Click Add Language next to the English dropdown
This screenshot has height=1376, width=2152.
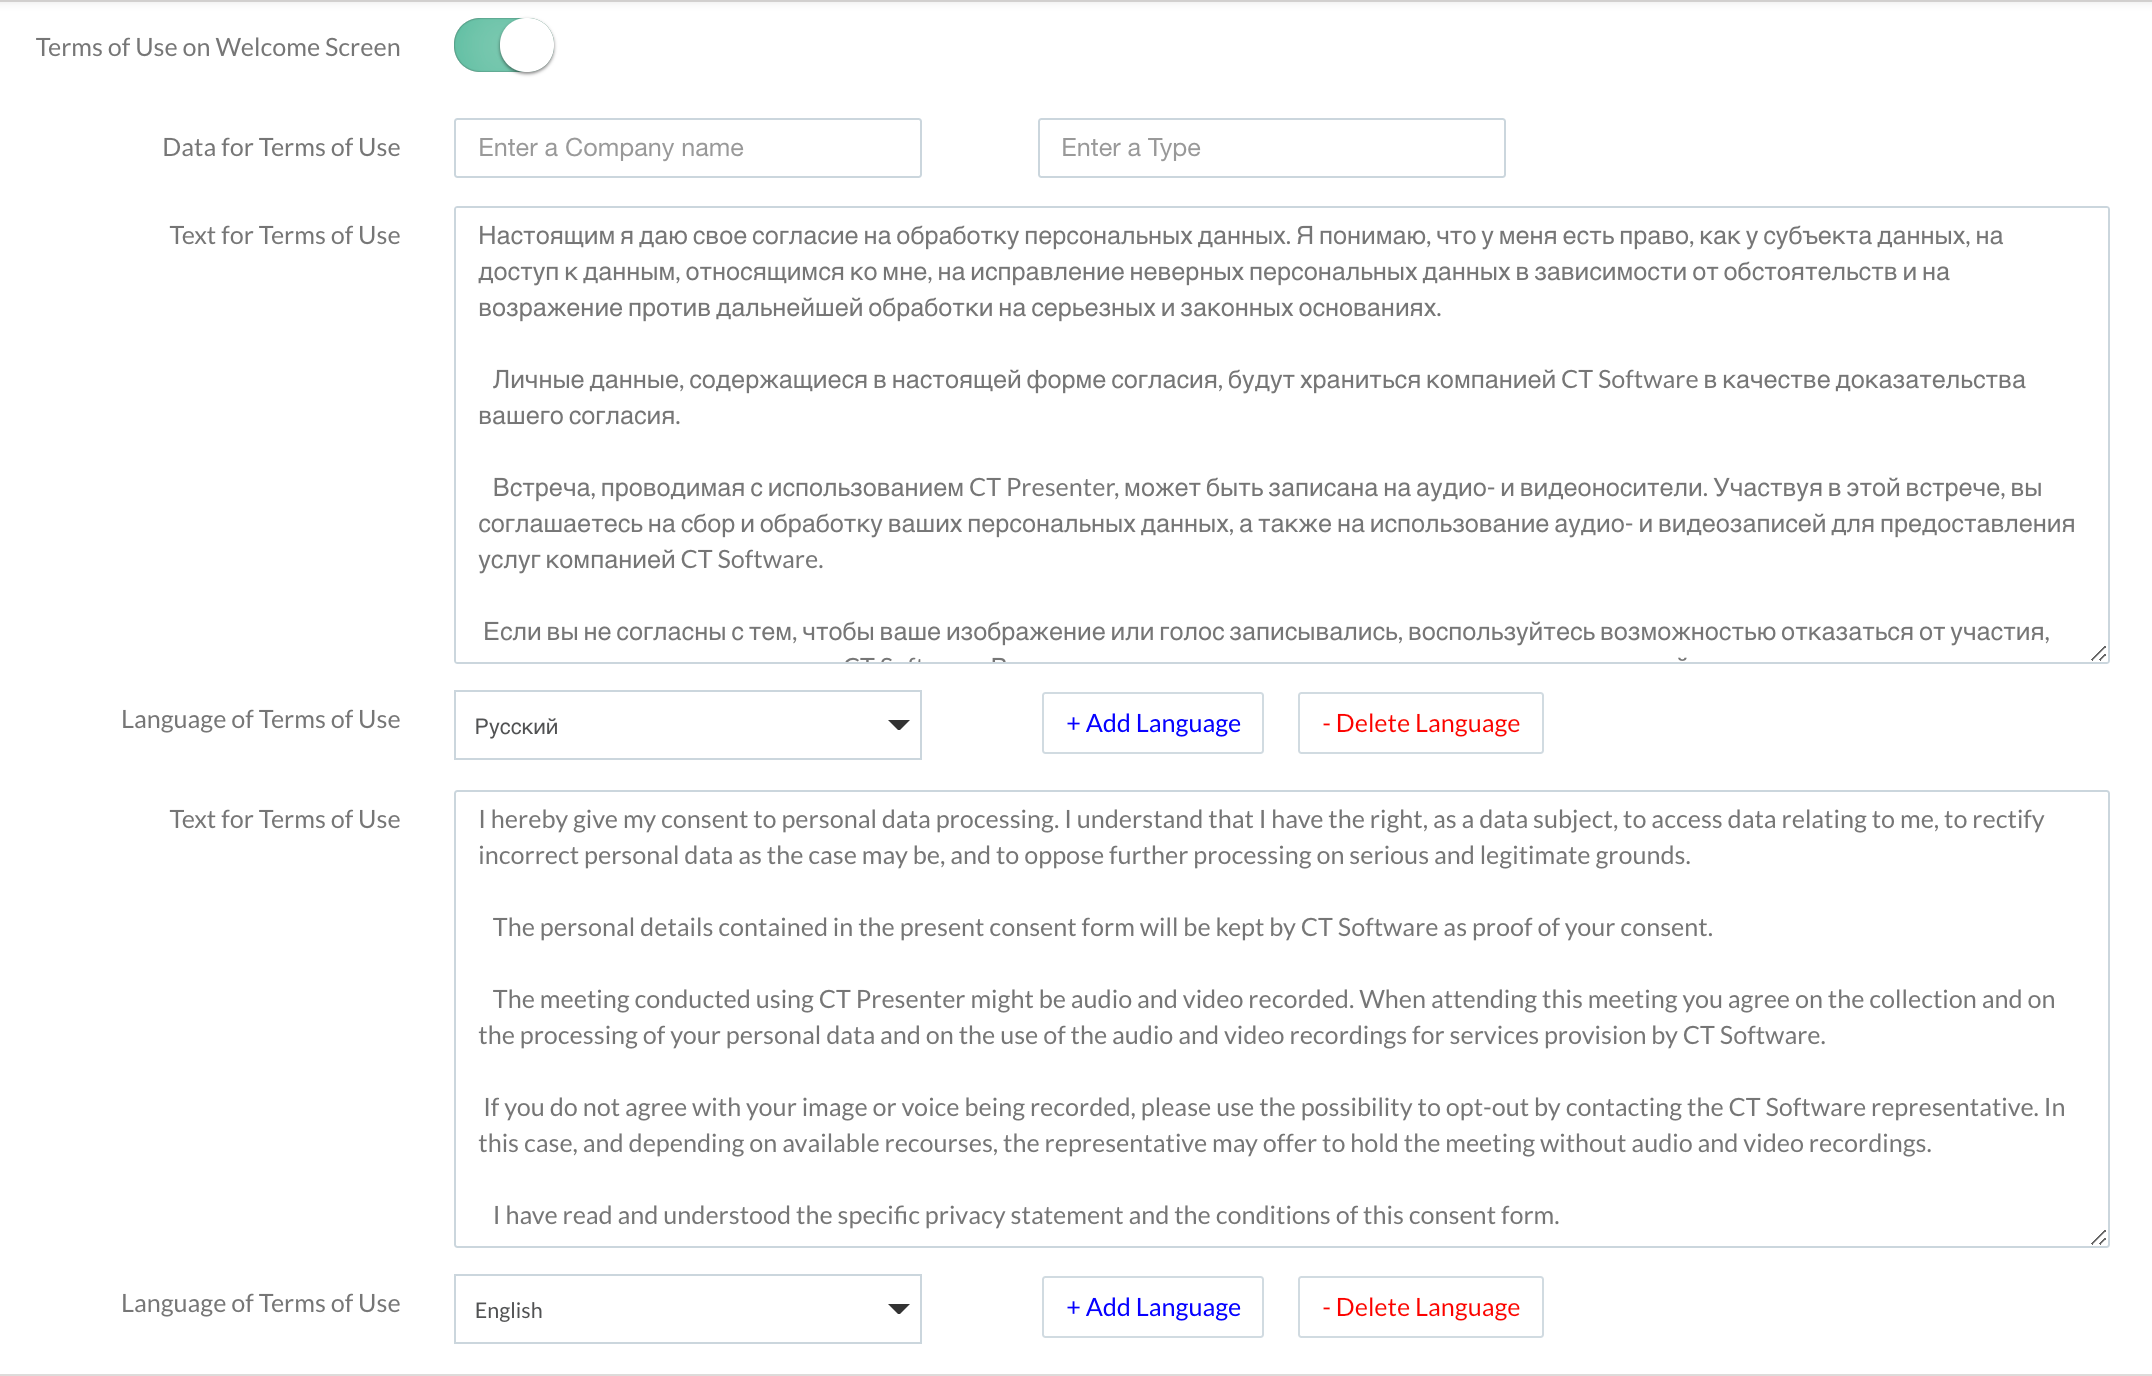1152,1307
